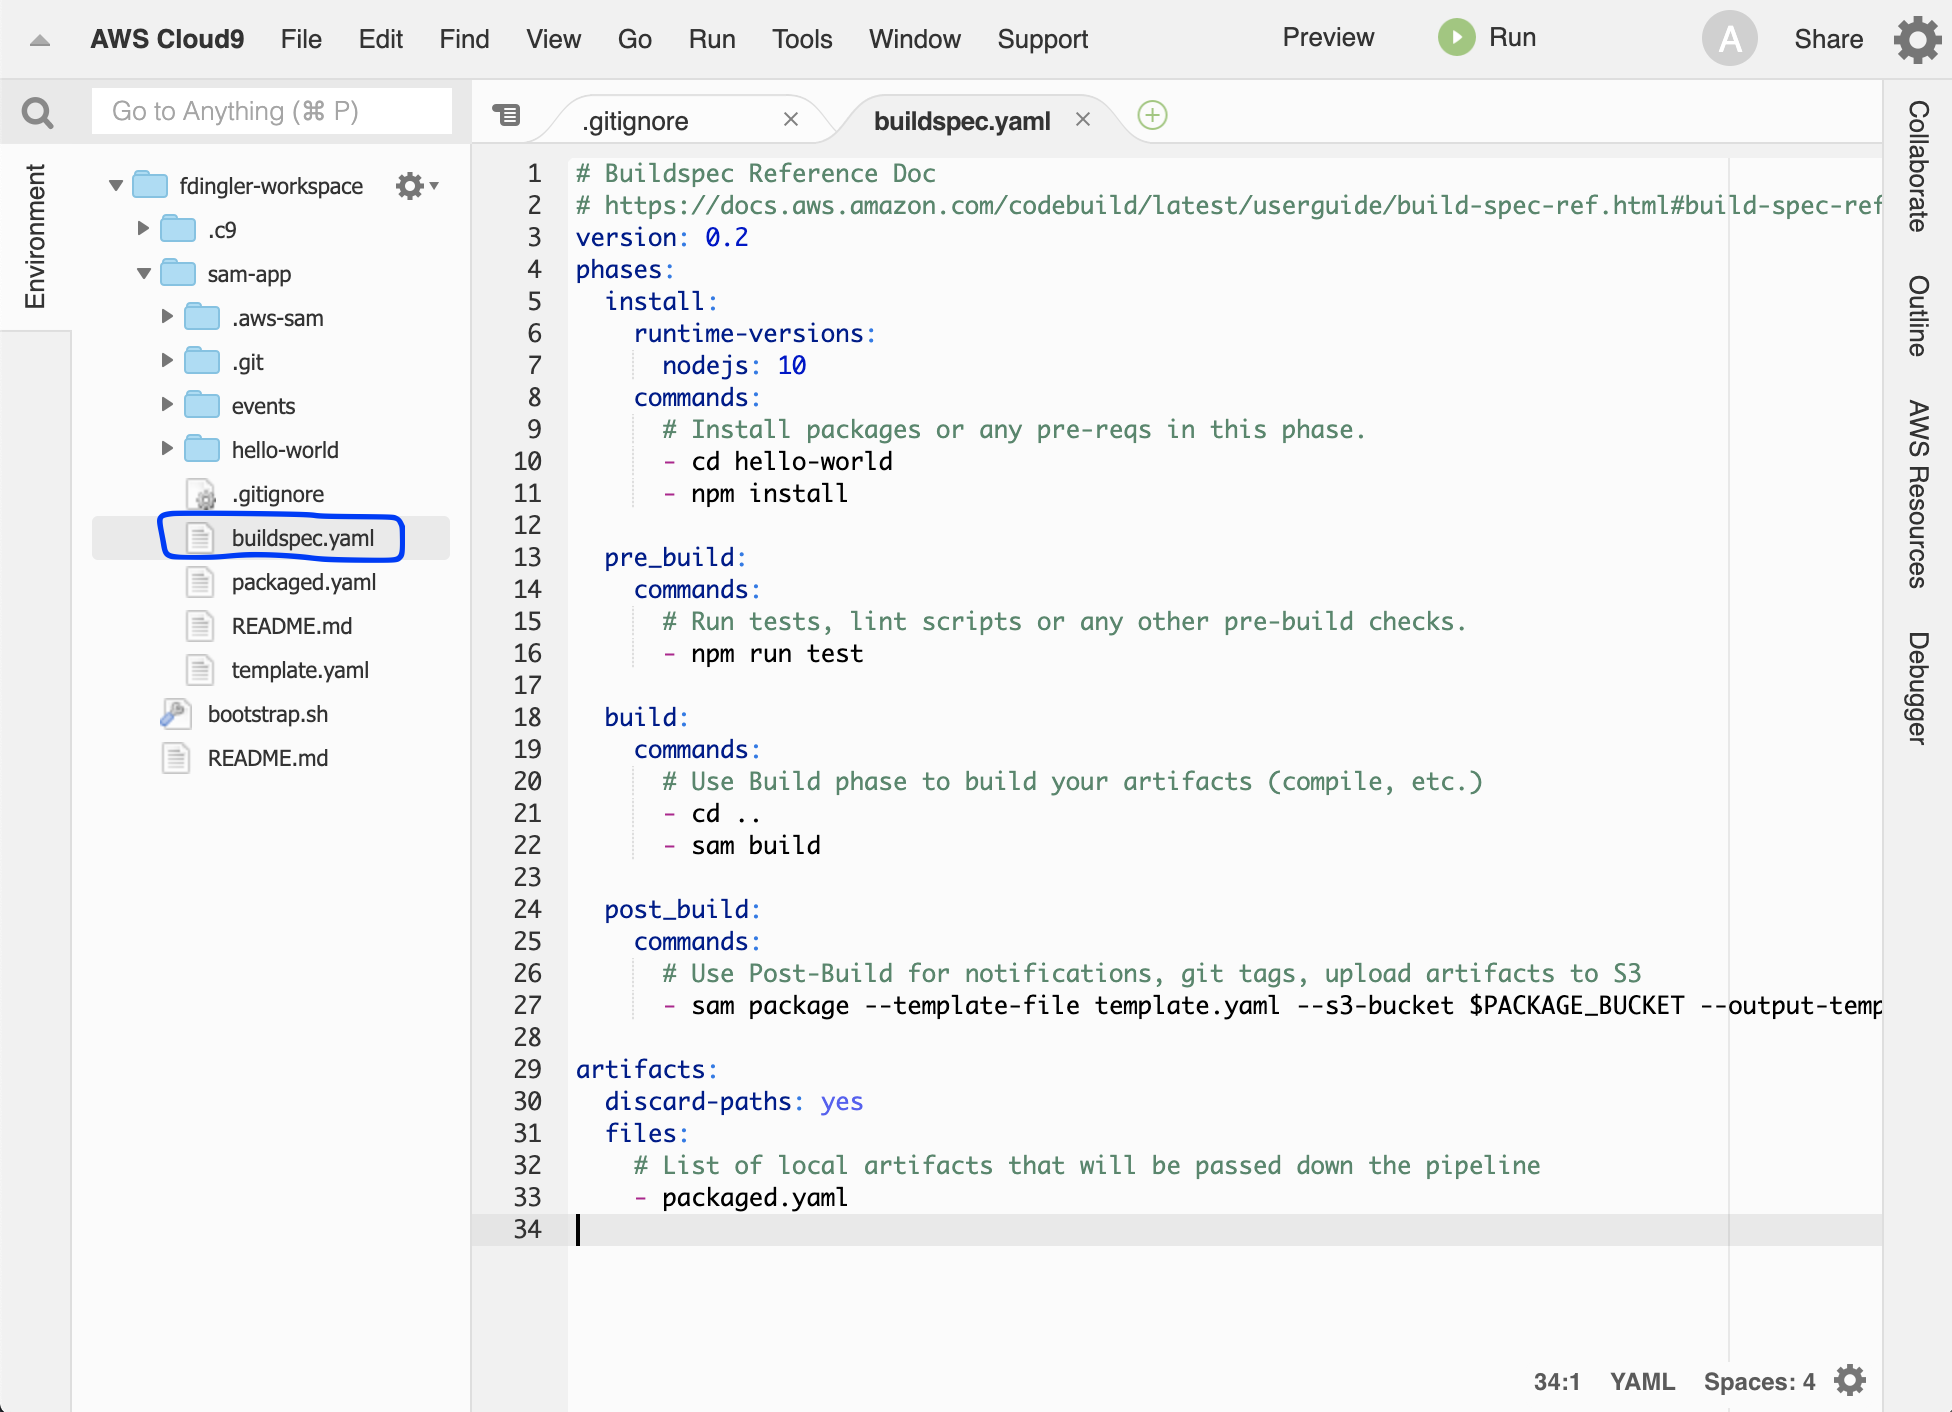This screenshot has height=1412, width=1952.
Task: Open the Outline side panel
Action: pos(1917,316)
